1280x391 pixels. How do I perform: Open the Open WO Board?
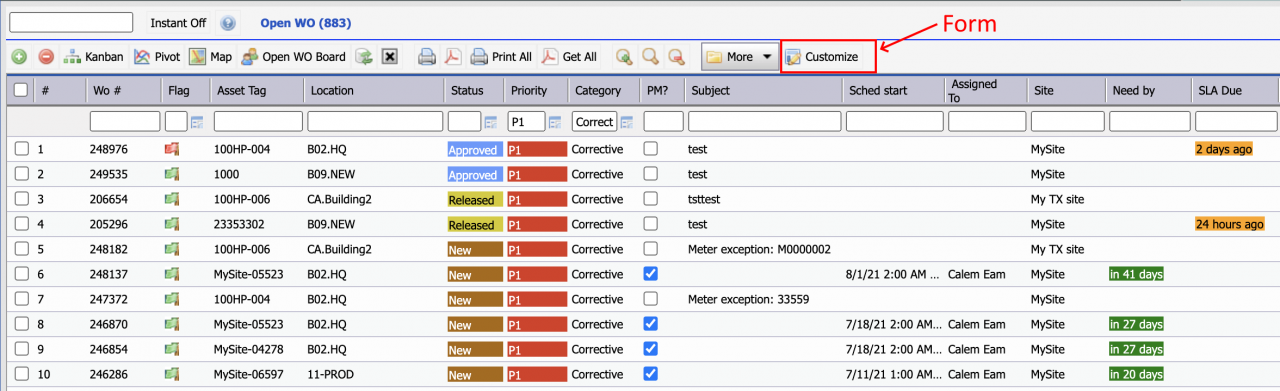coord(293,57)
